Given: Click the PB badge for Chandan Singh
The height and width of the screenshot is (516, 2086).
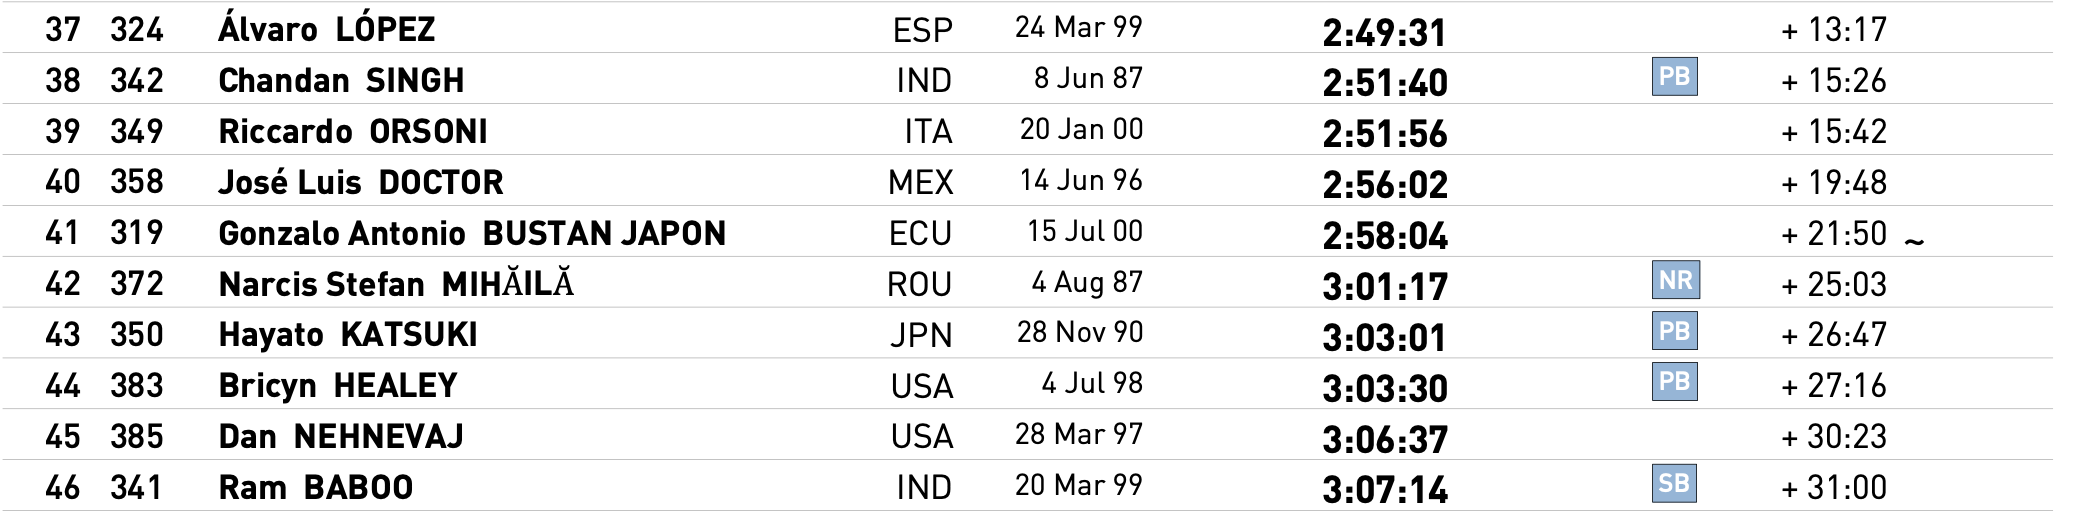Looking at the screenshot, I should 1674,78.
